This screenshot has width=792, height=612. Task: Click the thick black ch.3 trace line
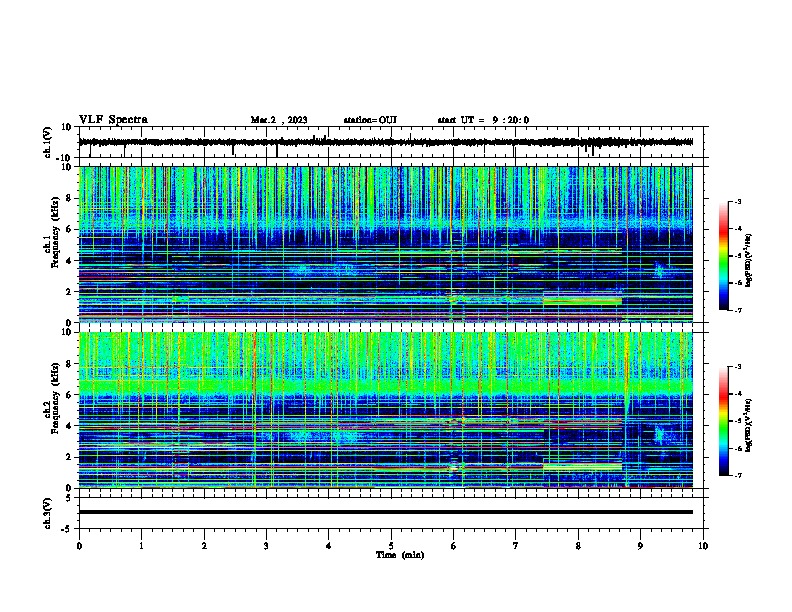point(386,512)
